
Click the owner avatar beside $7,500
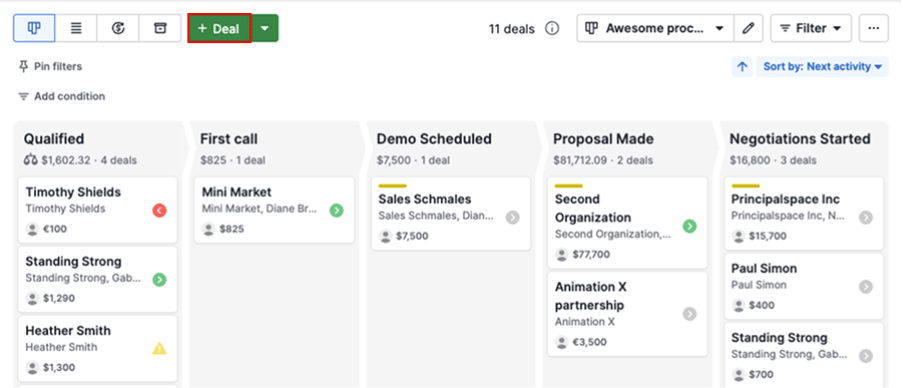(x=386, y=236)
